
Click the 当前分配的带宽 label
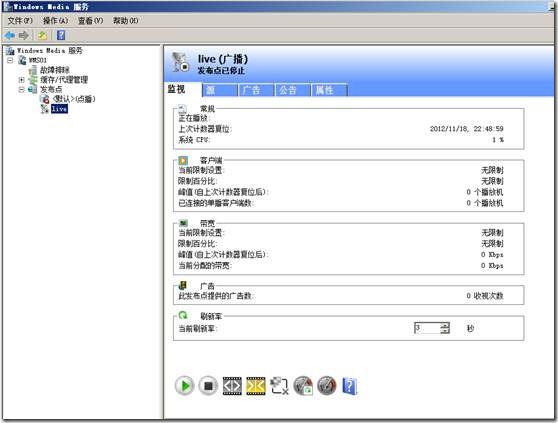(x=205, y=265)
